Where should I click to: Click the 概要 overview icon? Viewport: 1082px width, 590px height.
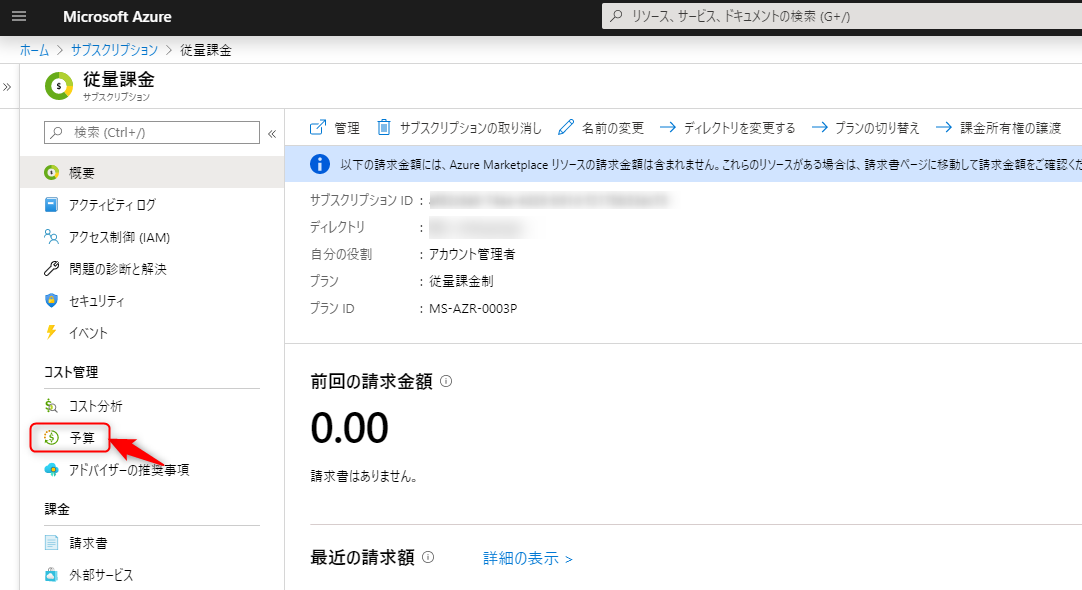click(x=52, y=173)
